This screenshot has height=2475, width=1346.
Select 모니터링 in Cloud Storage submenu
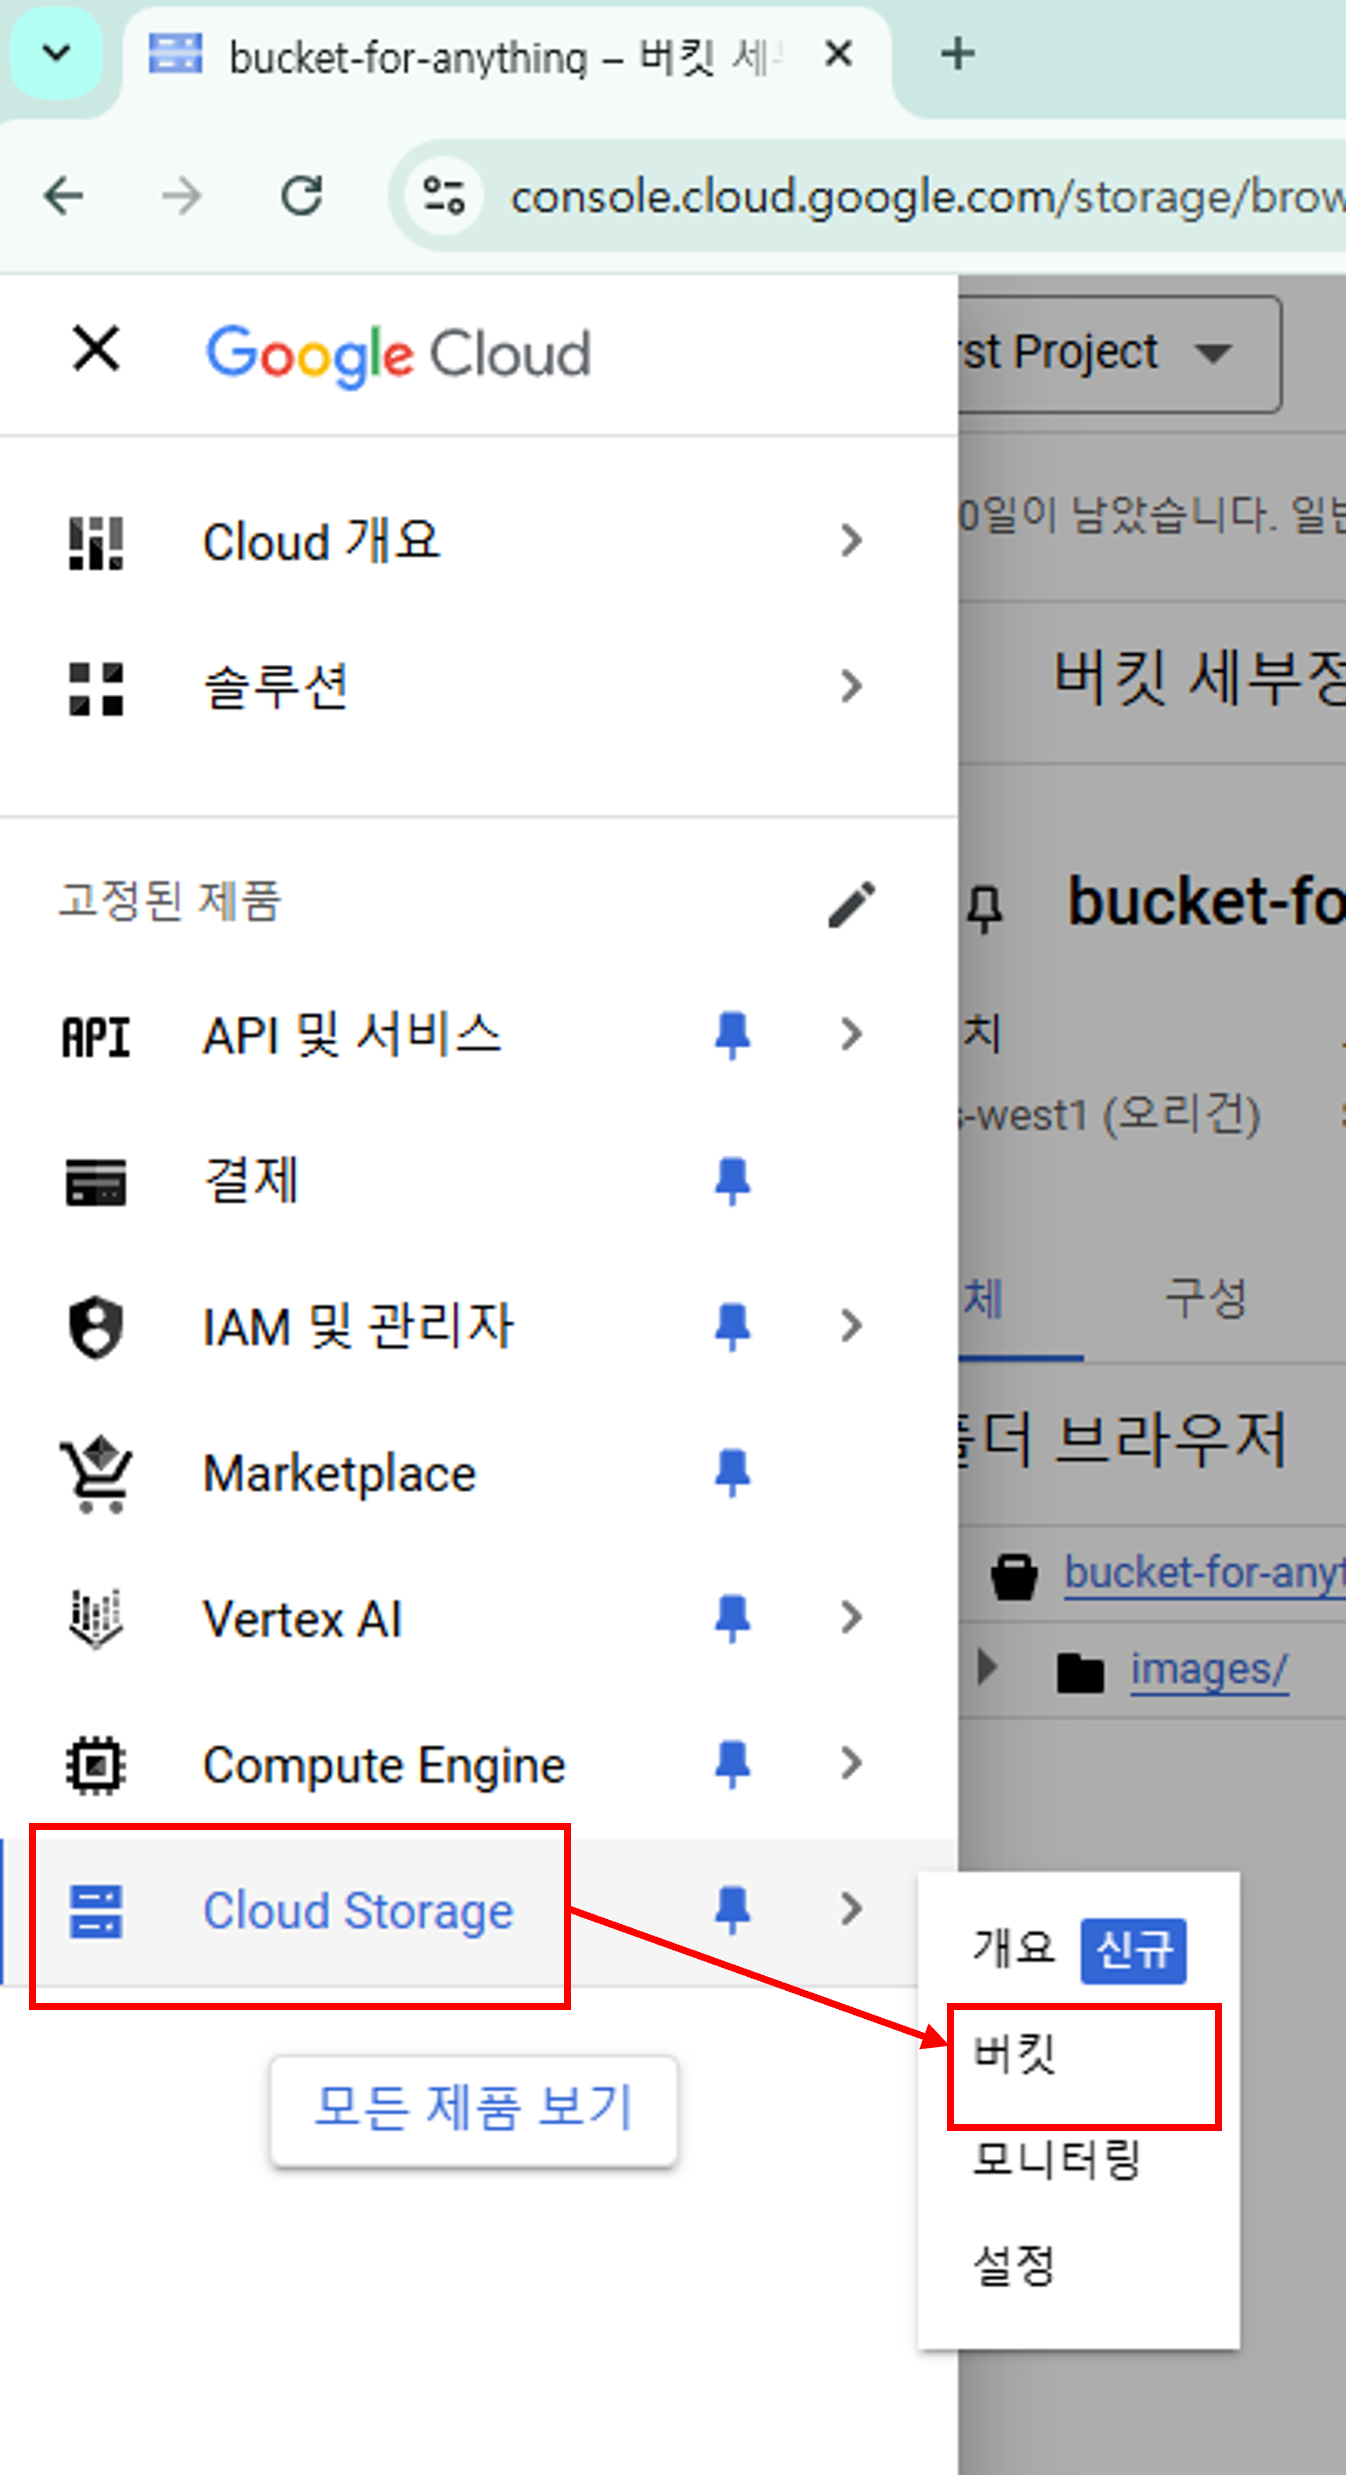(x=1056, y=2159)
